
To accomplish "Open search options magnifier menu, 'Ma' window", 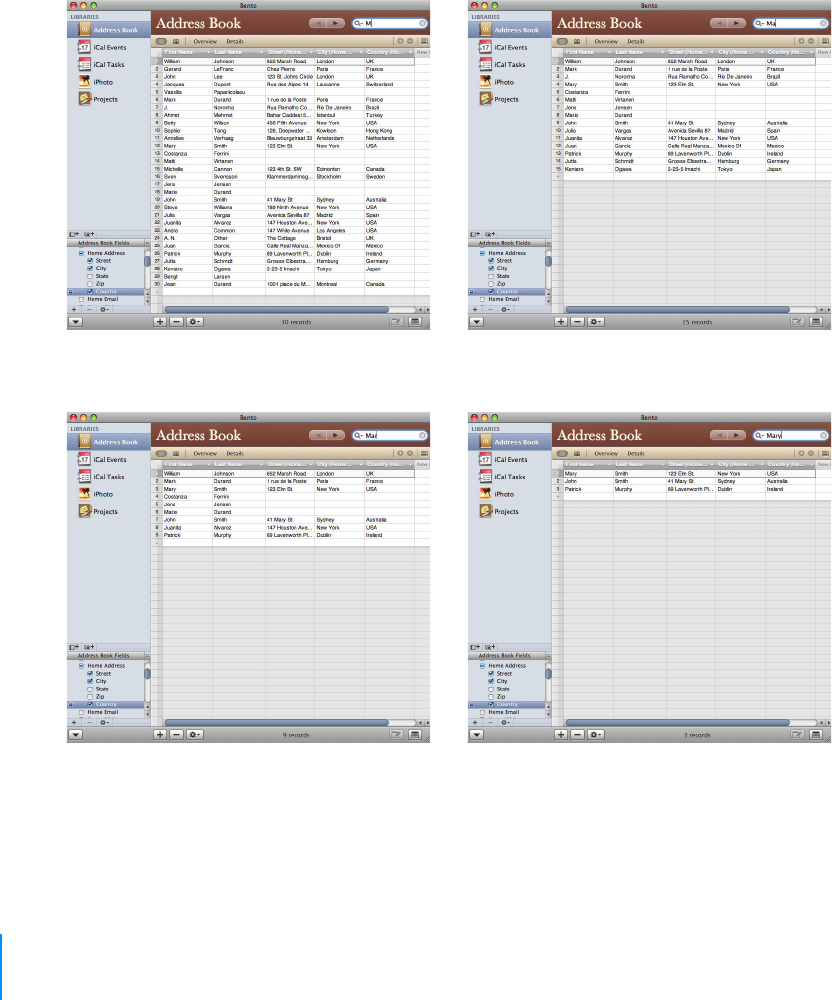I will click(x=760, y=23).
